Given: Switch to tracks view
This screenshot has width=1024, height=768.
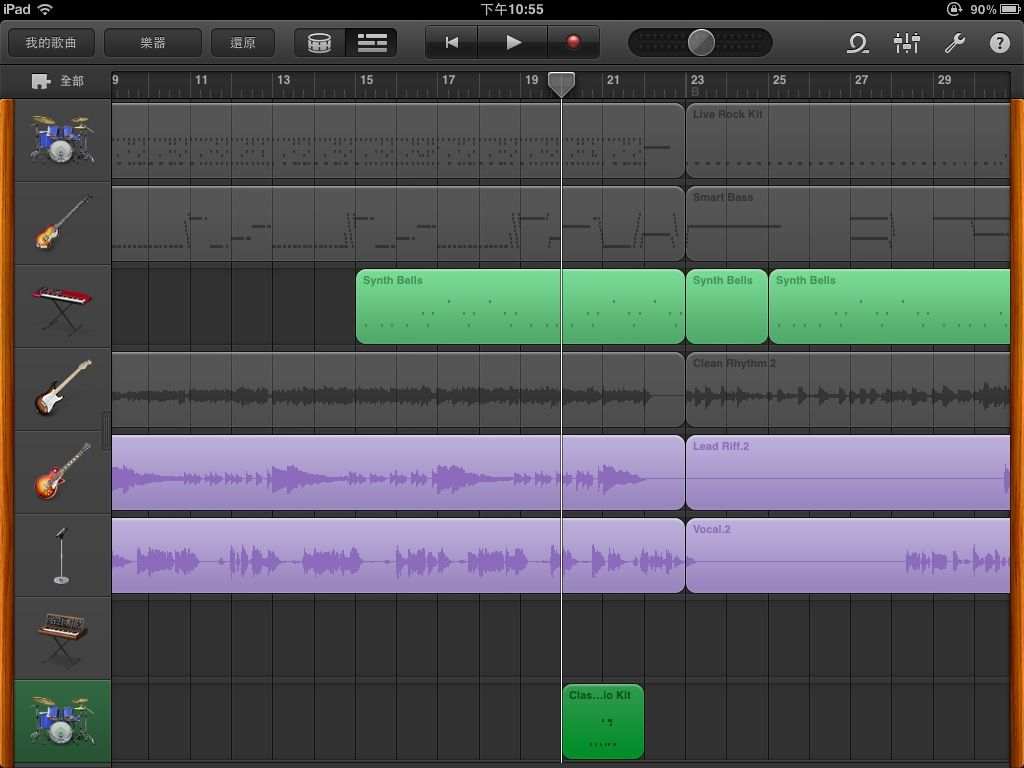Looking at the screenshot, I should (x=372, y=43).
